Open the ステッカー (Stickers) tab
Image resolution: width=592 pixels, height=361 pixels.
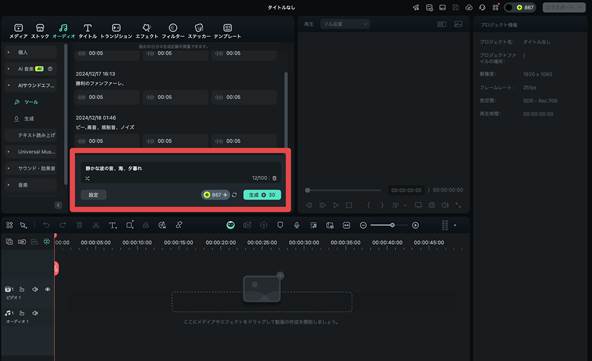pos(199,31)
